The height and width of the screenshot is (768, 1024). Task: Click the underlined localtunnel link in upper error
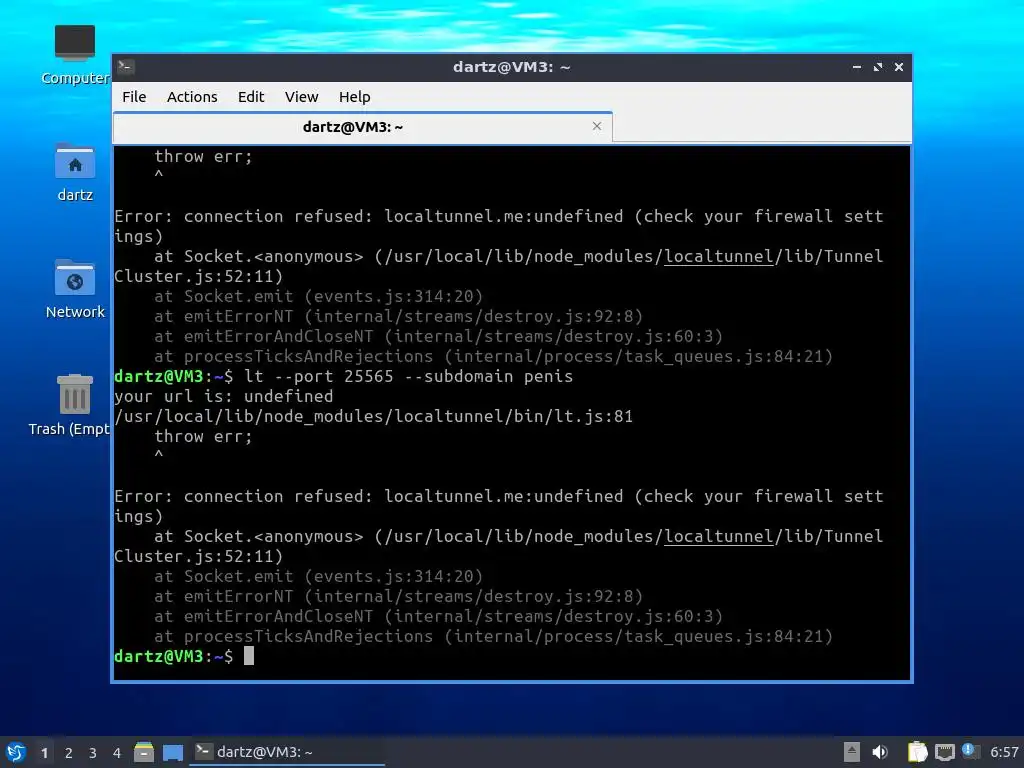[718, 256]
